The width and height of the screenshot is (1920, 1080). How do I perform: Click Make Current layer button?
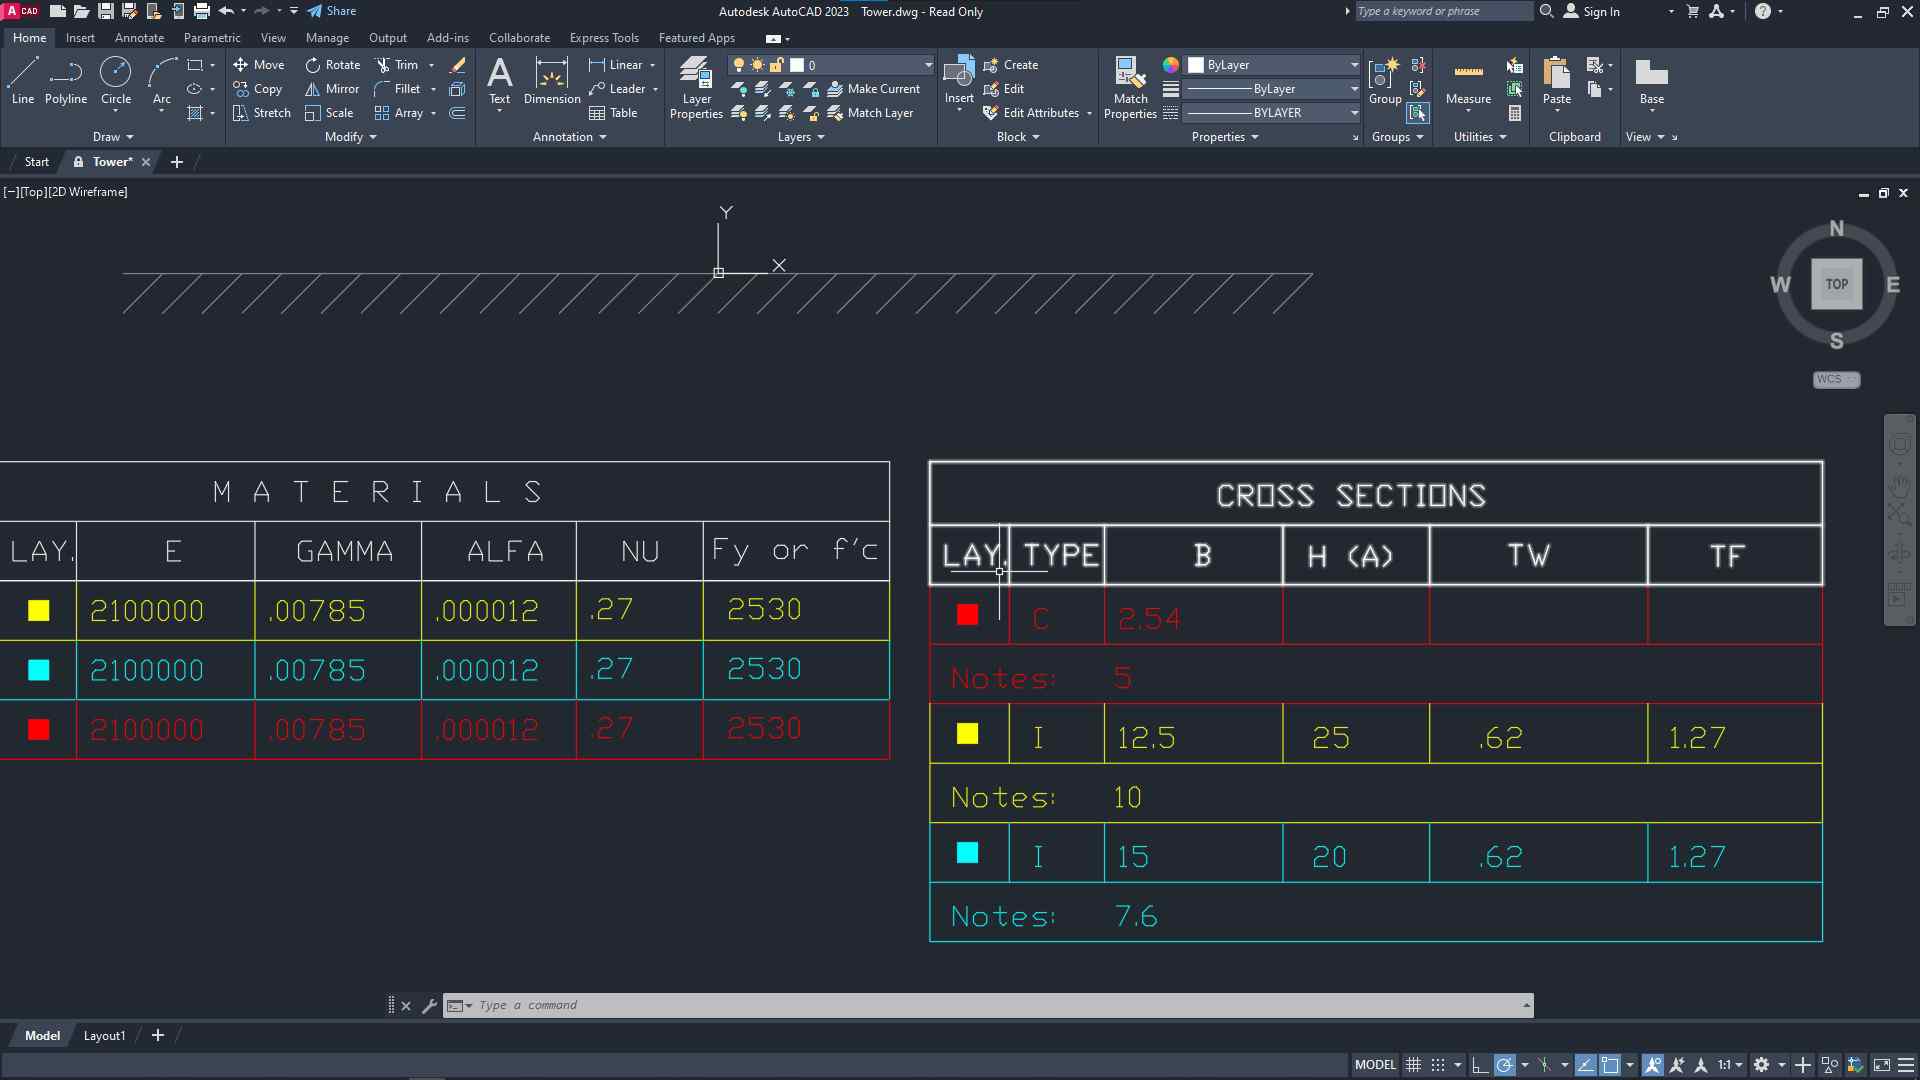coord(873,89)
